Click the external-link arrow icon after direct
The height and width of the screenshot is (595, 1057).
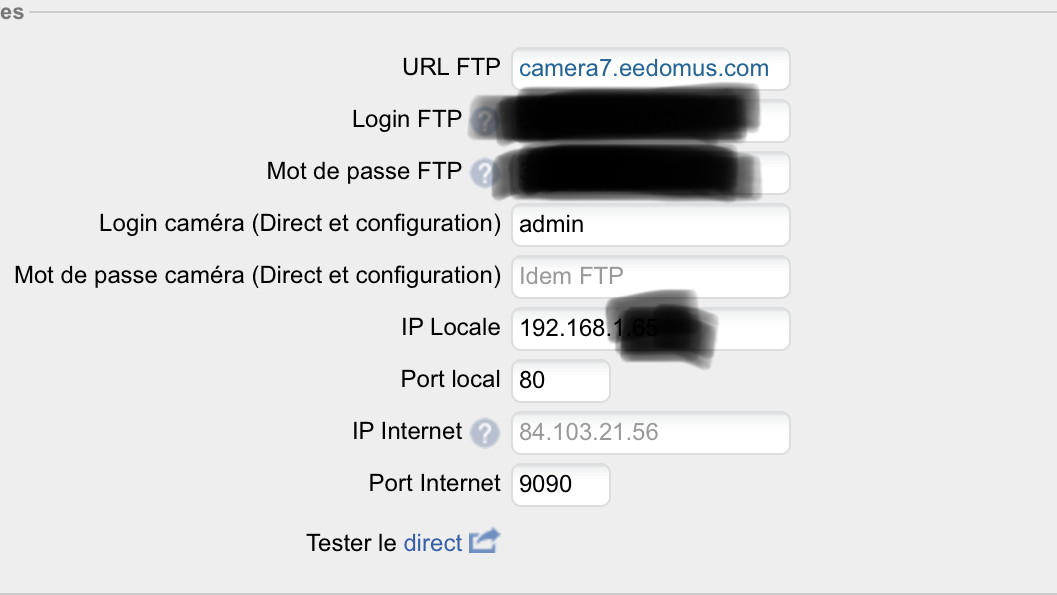[484, 541]
